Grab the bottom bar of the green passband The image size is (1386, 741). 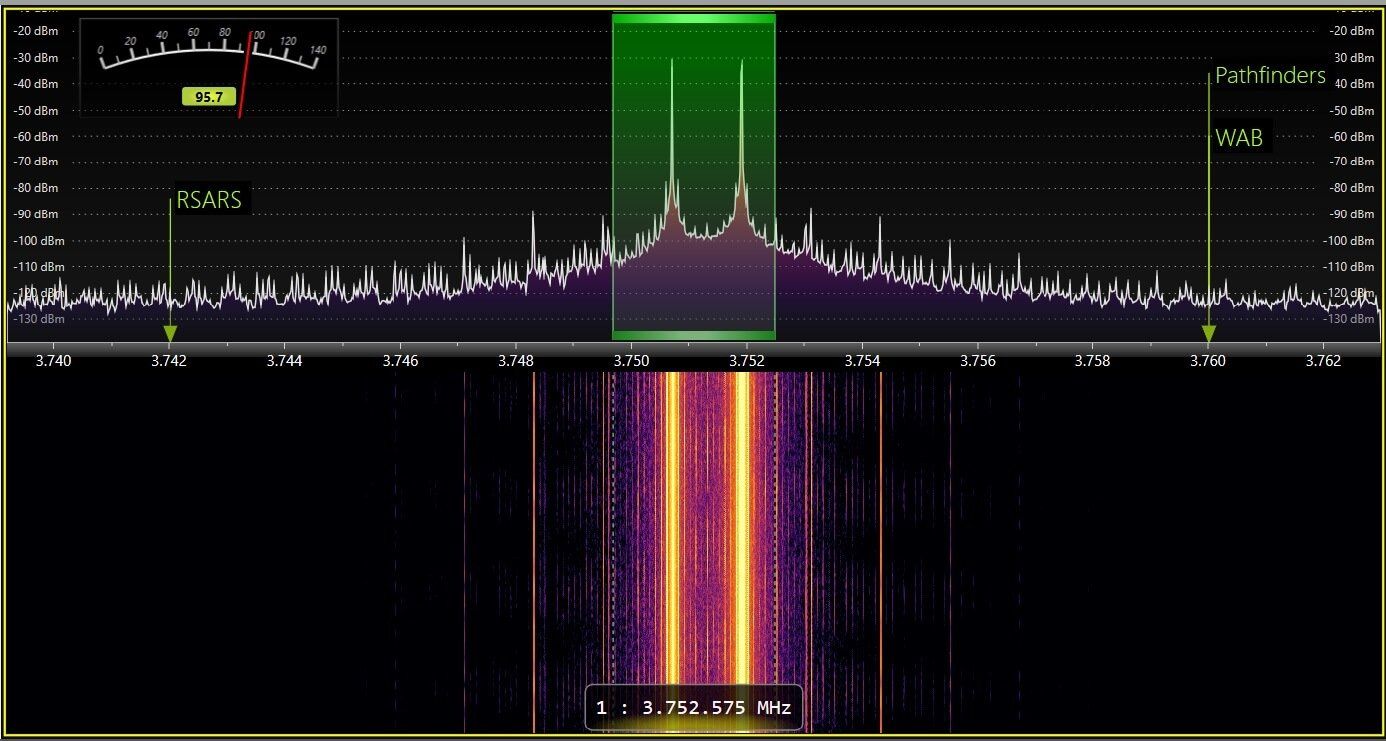click(694, 335)
